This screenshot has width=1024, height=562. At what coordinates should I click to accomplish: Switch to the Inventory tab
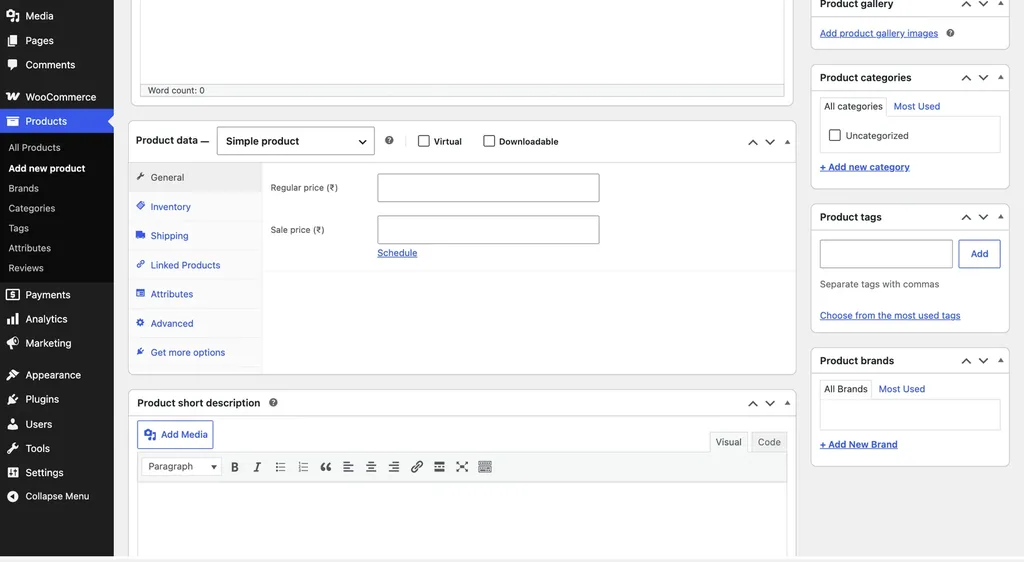[x=195, y=207]
